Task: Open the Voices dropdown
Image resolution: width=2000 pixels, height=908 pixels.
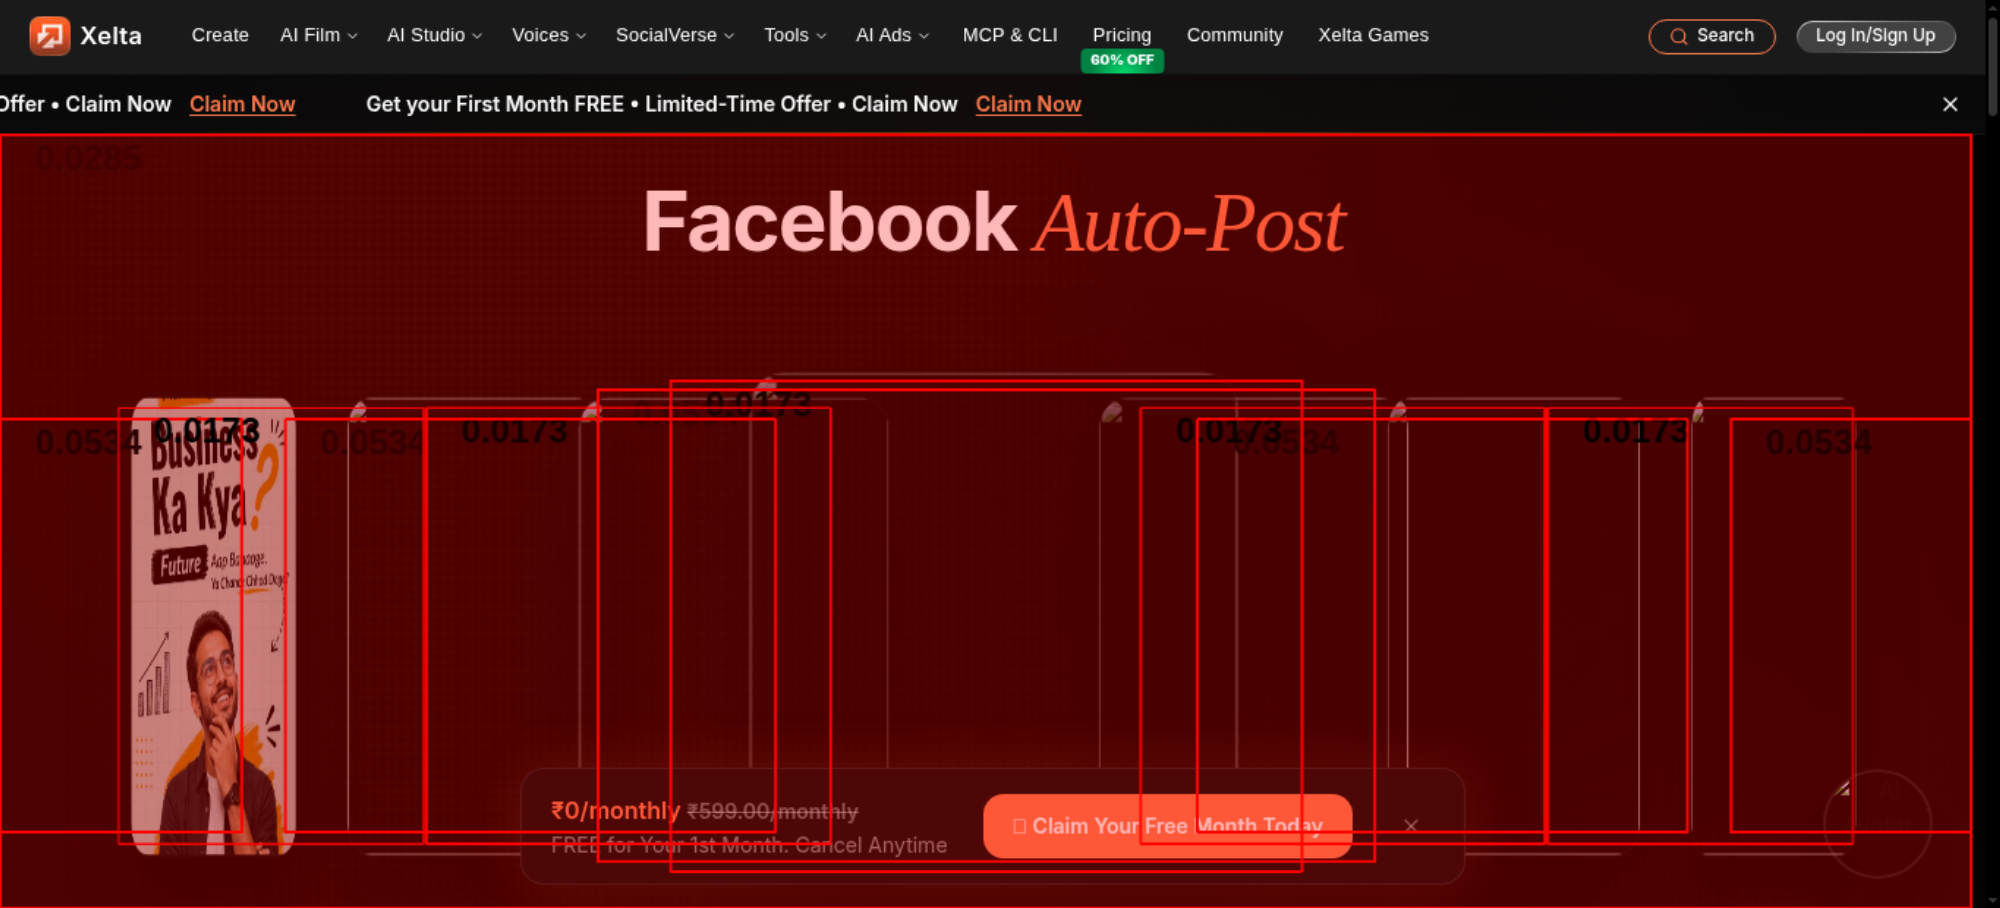Action: click(x=549, y=35)
